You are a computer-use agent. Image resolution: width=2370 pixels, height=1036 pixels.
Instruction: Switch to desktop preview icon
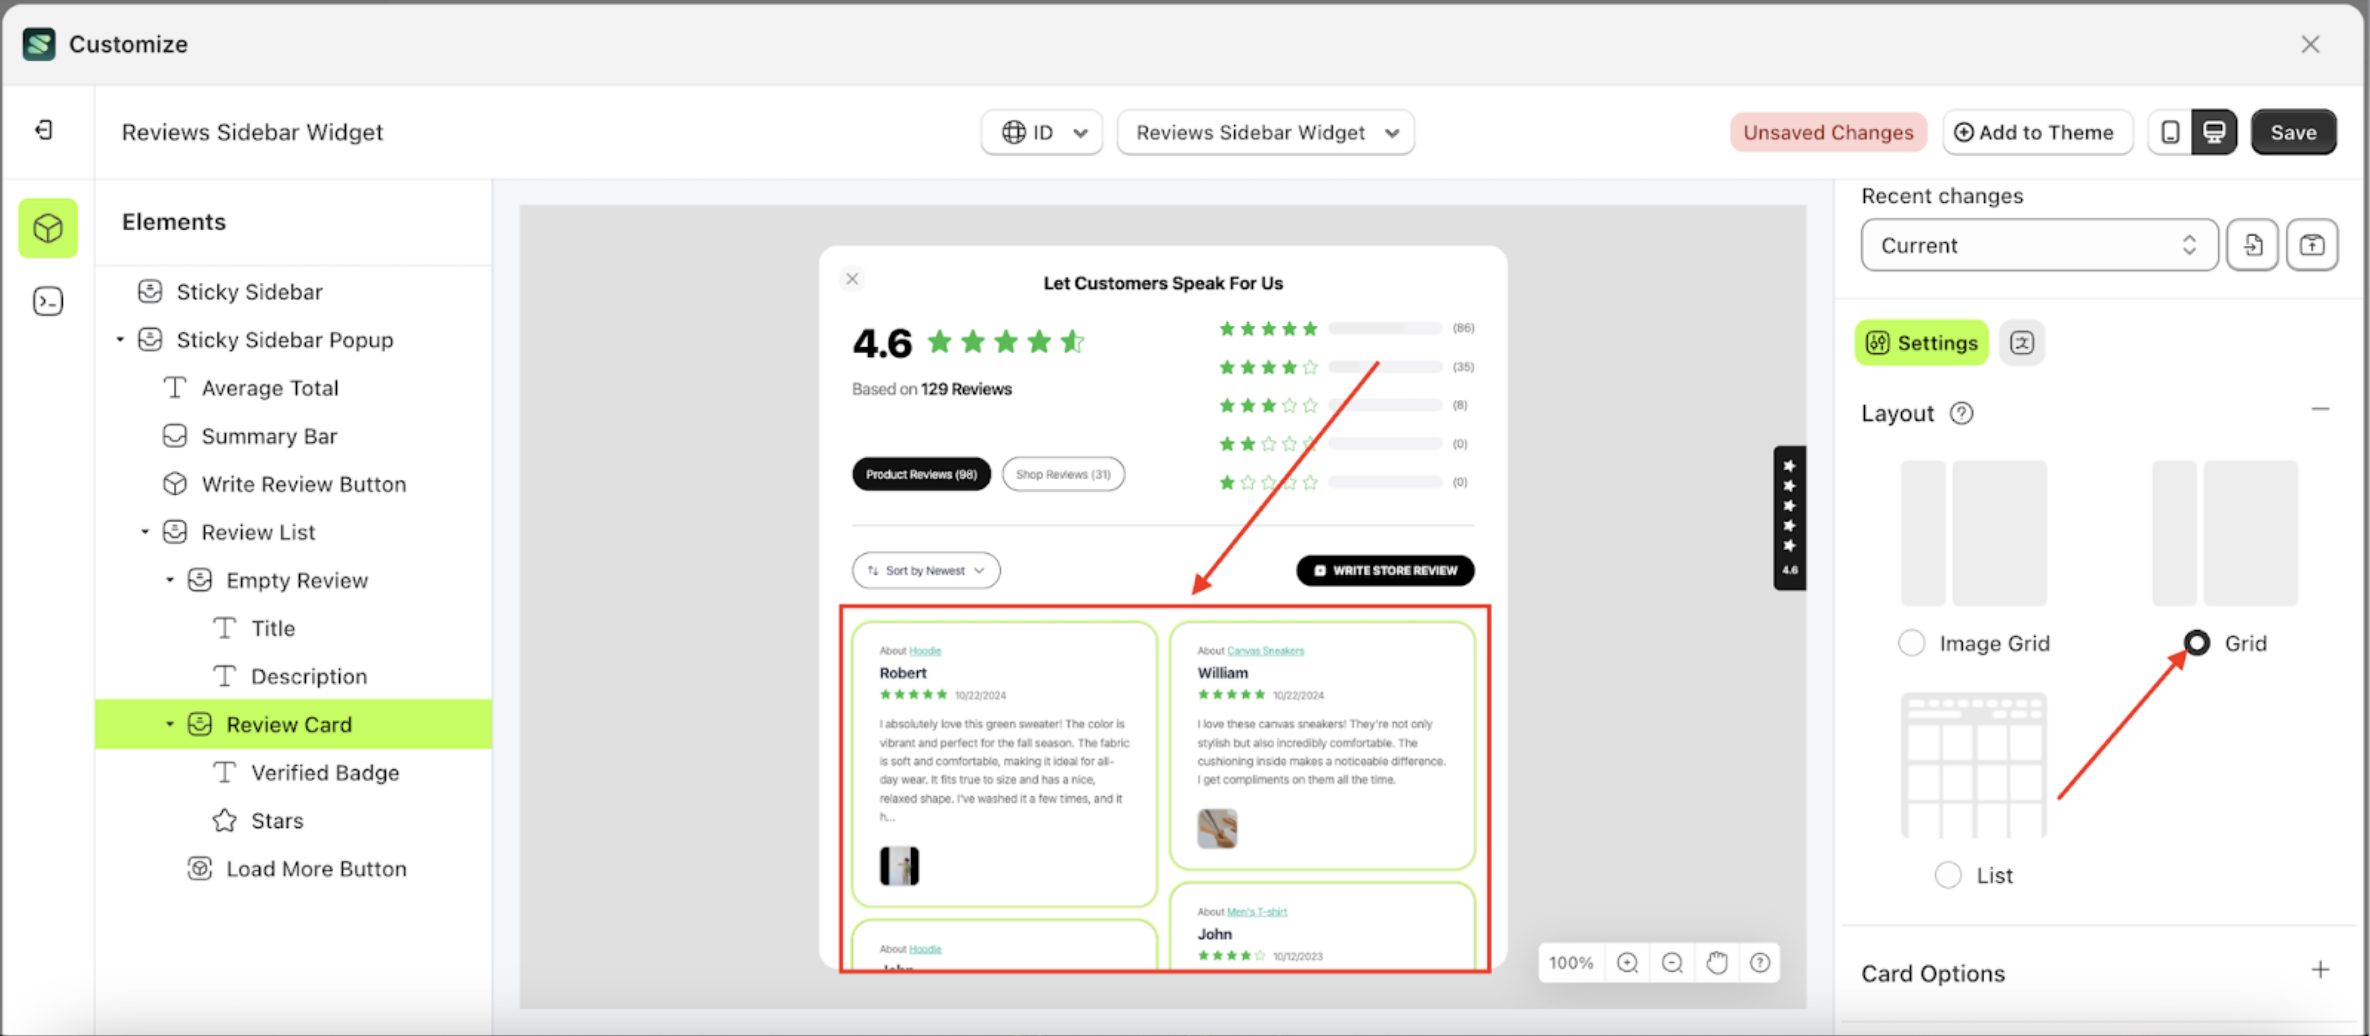tap(2214, 132)
